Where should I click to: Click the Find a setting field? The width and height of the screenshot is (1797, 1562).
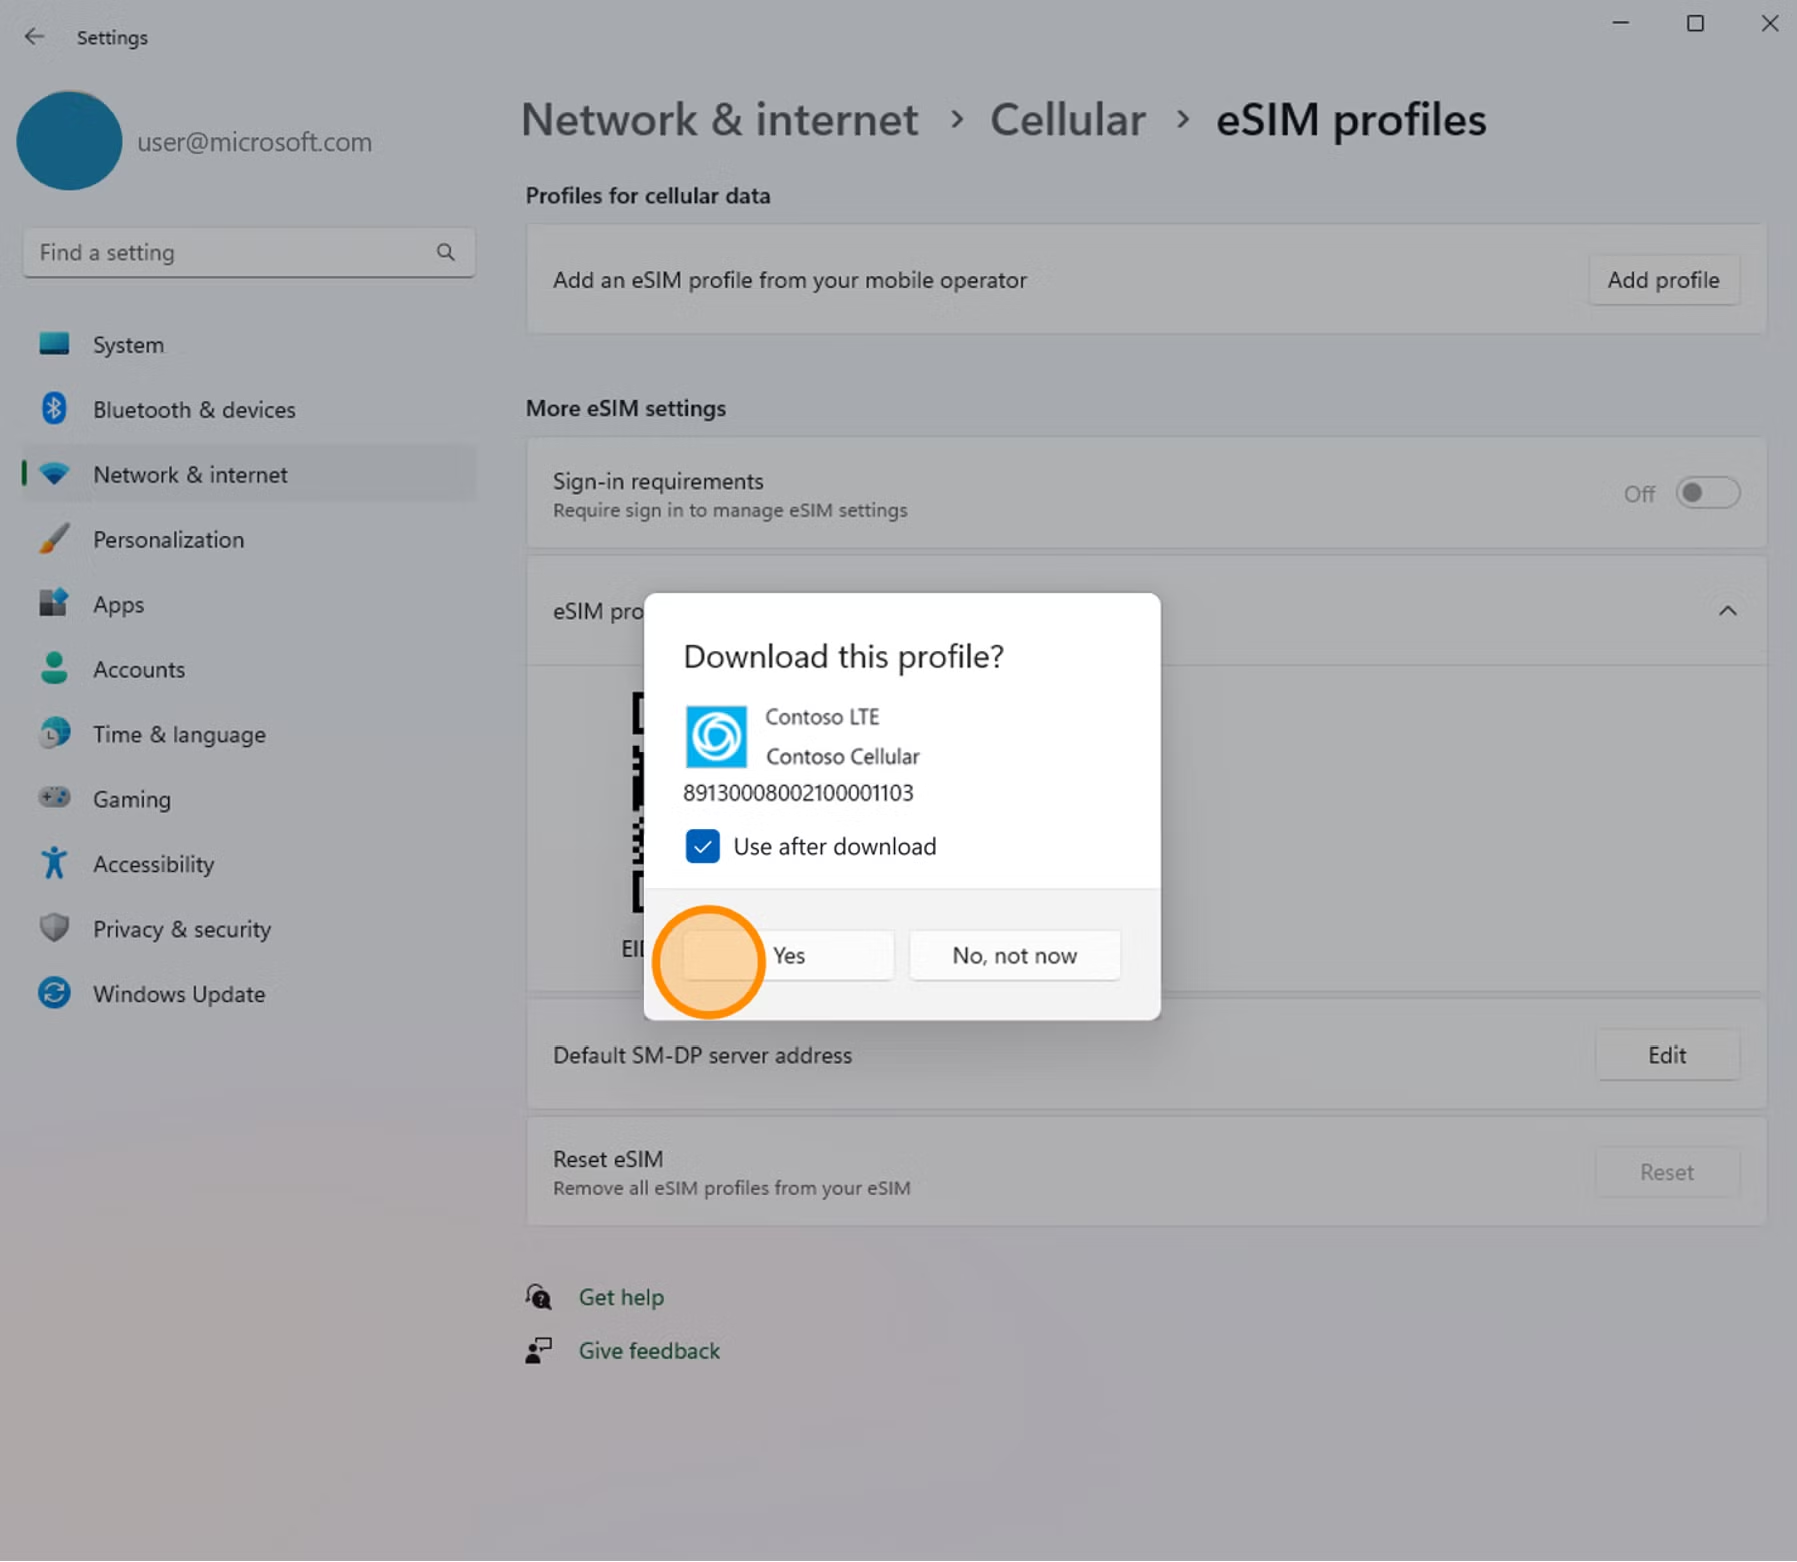pyautogui.click(x=230, y=253)
